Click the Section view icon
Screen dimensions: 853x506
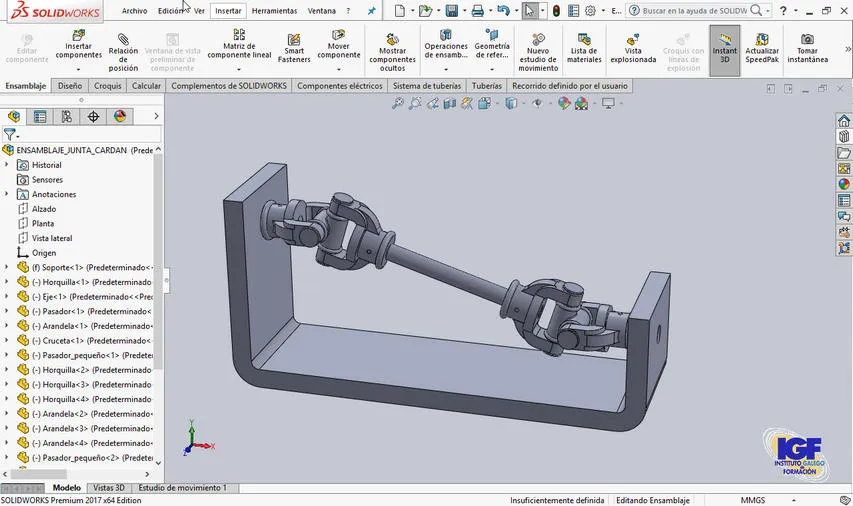[450, 103]
